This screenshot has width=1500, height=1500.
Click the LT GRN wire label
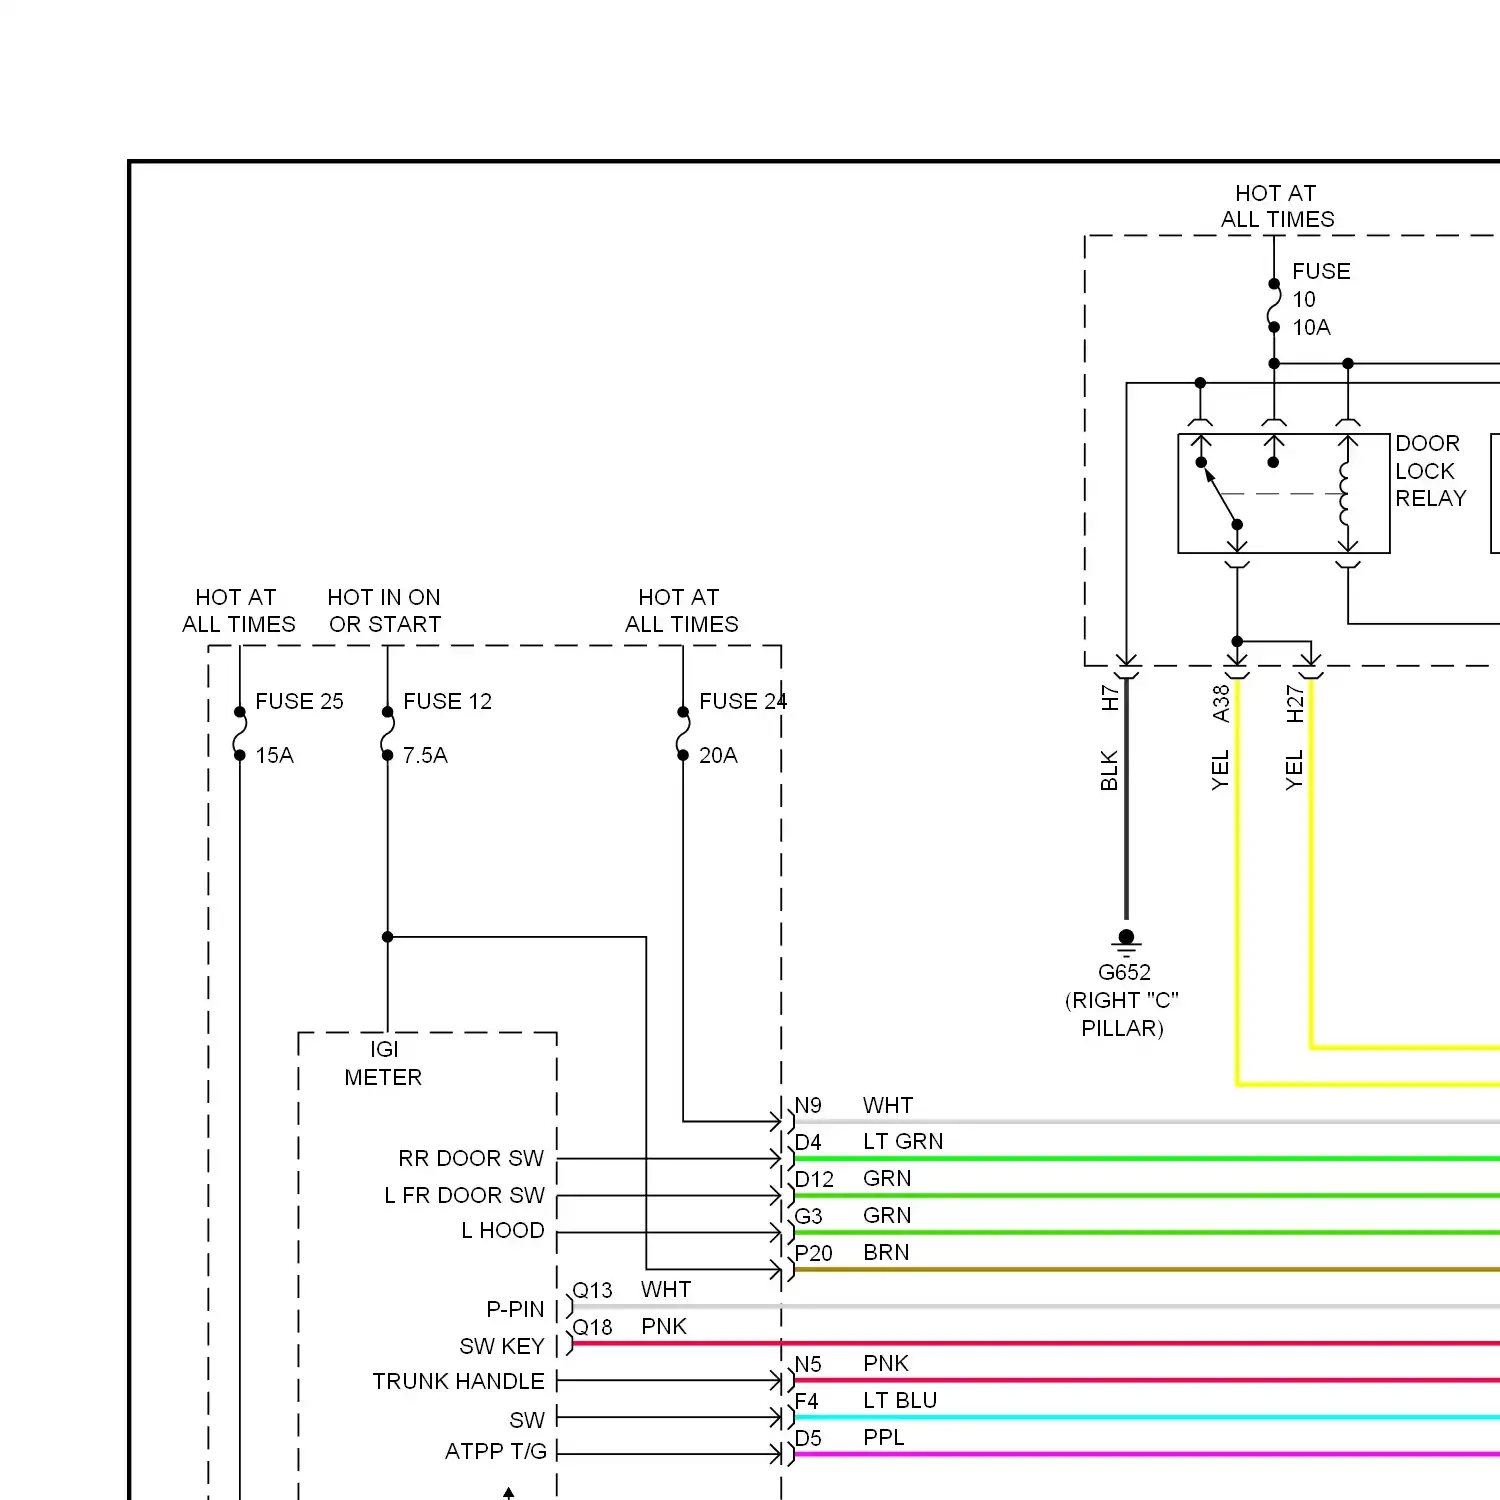pyautogui.click(x=903, y=1141)
